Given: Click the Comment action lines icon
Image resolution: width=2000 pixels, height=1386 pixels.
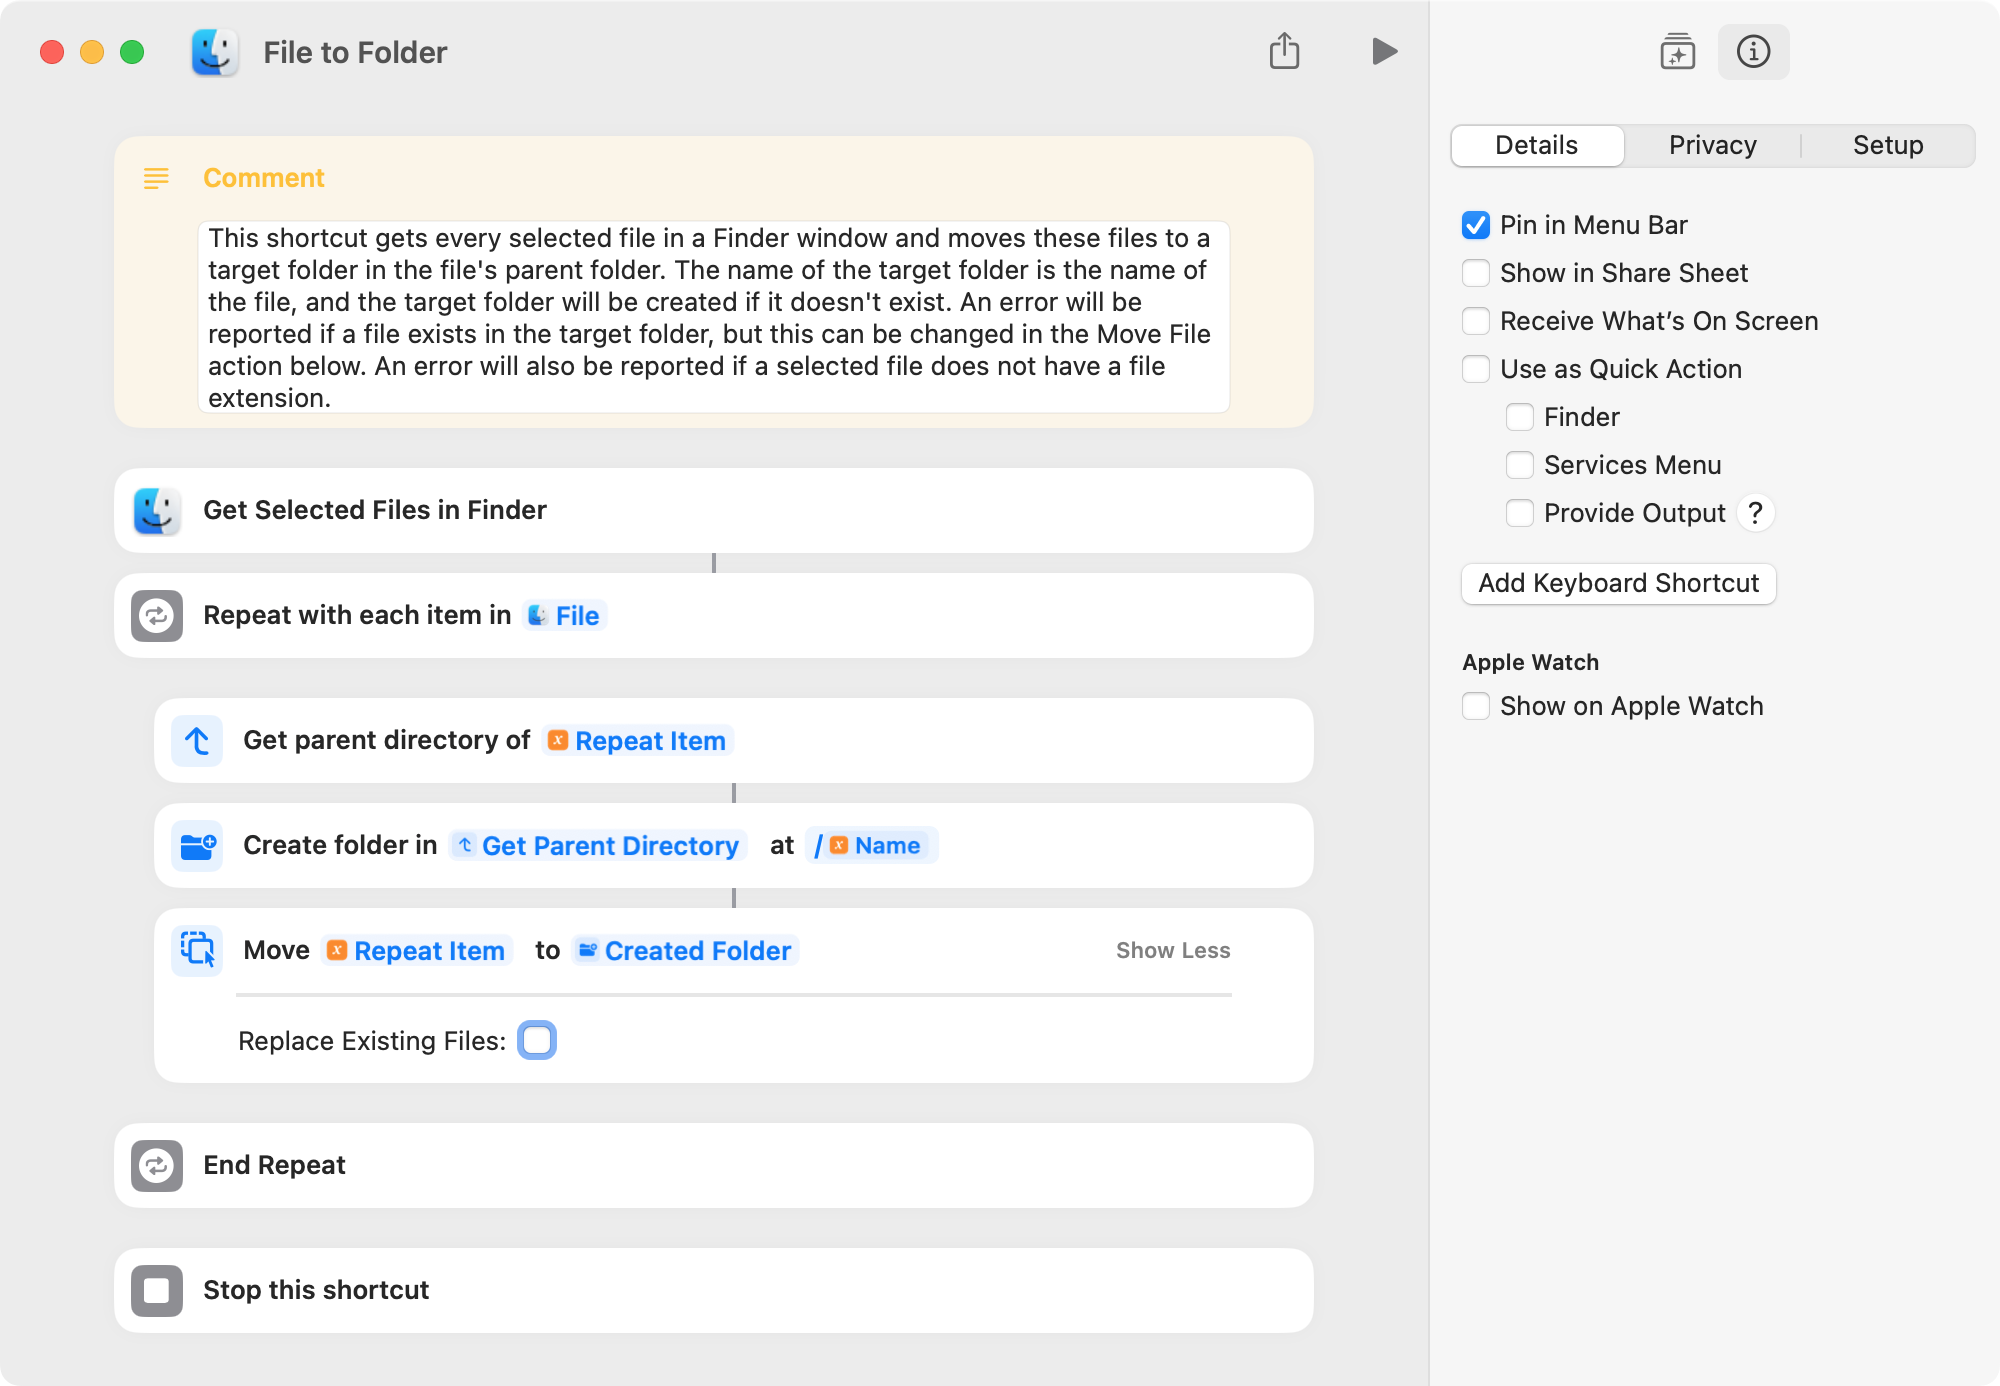Looking at the screenshot, I should 156,178.
